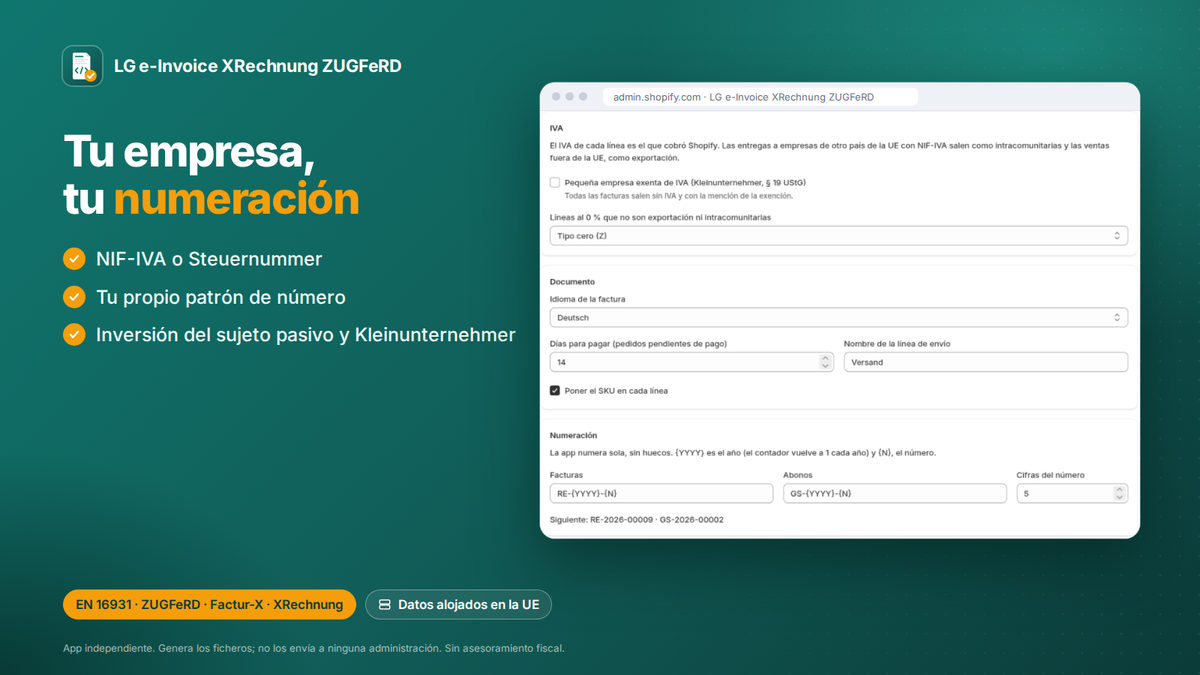This screenshot has height=675, width=1200.
Task: Click the Tu empresa, headline line
Action: pos(190,152)
